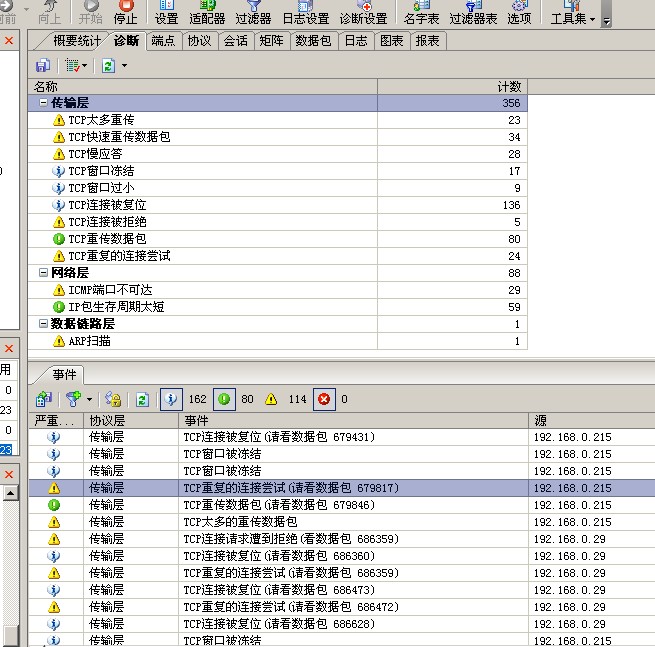Toggle warning events filter showing 114
Viewport: 655px width, 647px height.
(271, 399)
